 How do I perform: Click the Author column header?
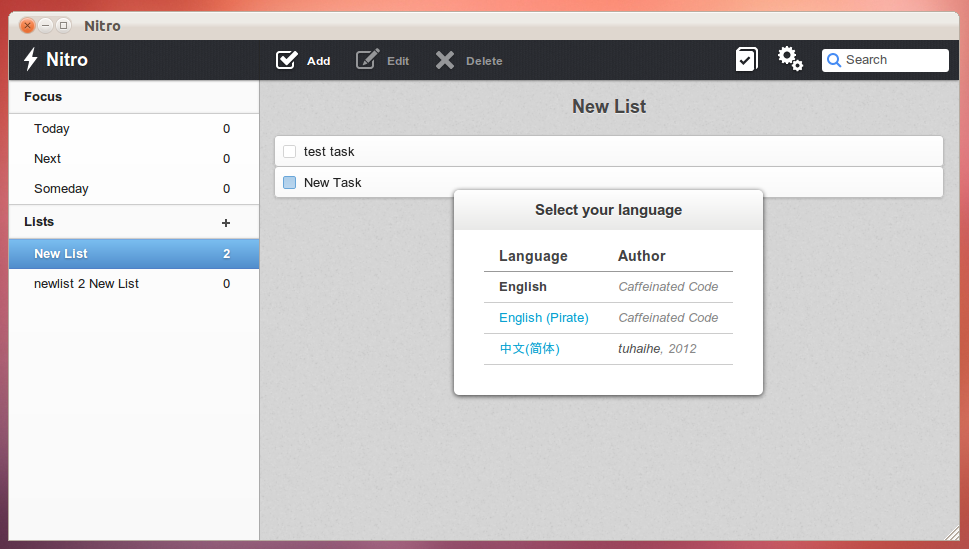pyautogui.click(x=641, y=256)
